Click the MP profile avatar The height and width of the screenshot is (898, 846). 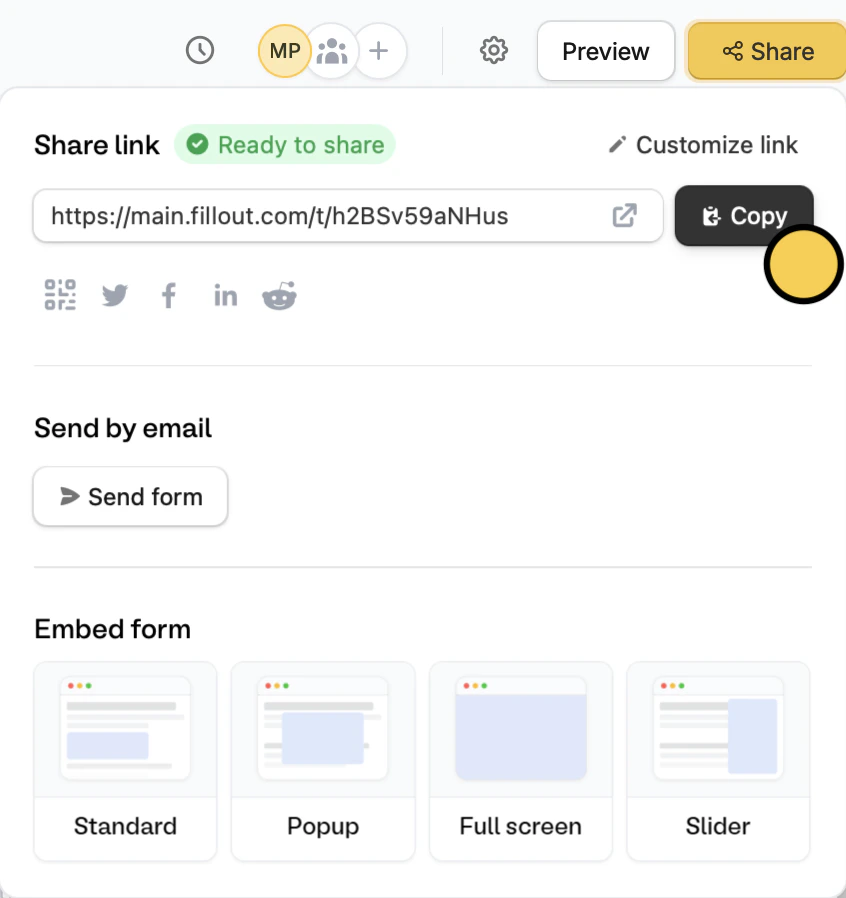(284, 50)
